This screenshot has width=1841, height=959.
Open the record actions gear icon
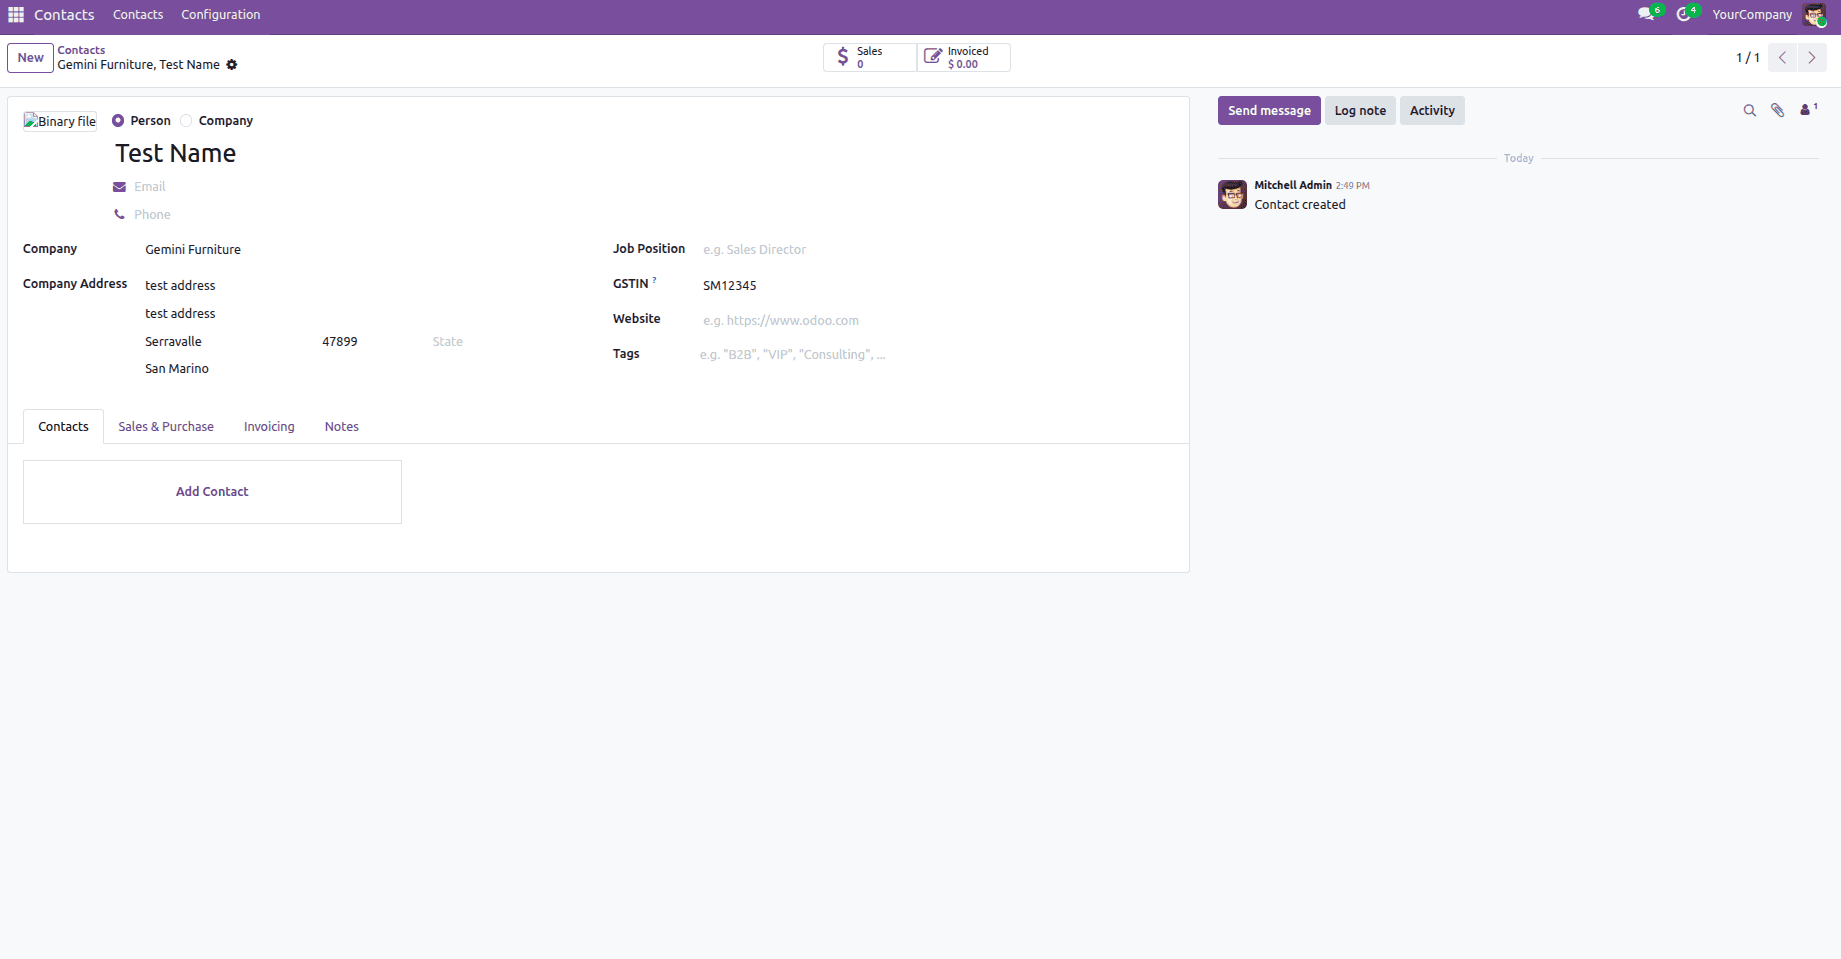tap(232, 65)
